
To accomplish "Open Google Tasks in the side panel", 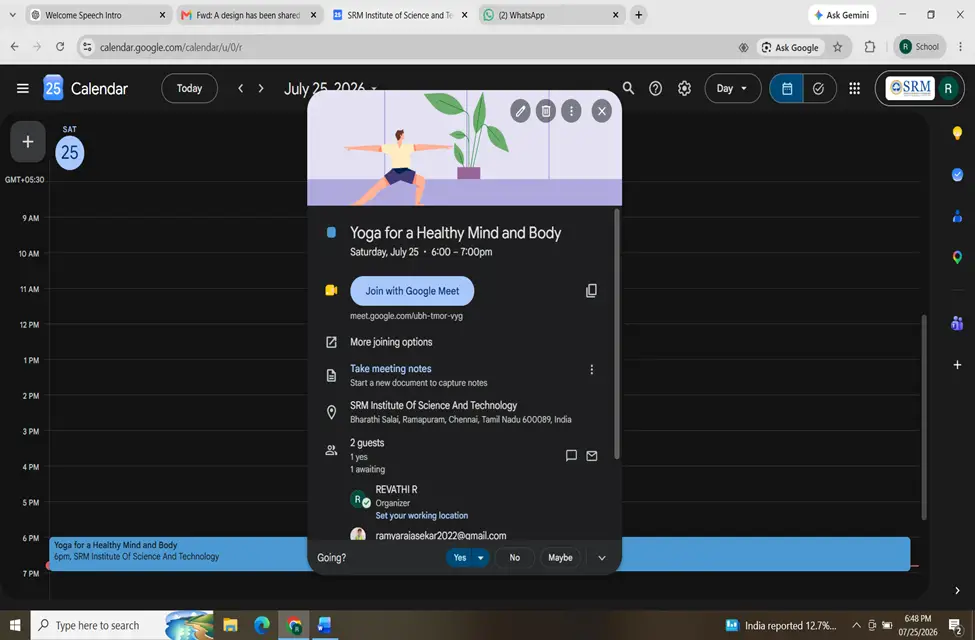I will [957, 175].
